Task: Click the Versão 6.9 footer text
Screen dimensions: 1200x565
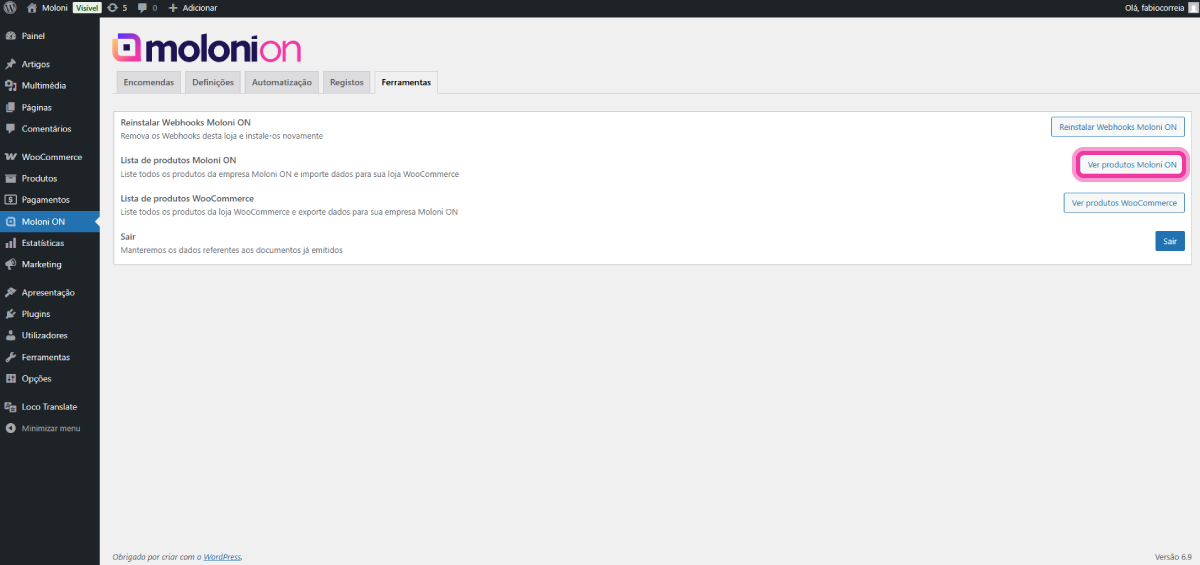Action: 1173,557
